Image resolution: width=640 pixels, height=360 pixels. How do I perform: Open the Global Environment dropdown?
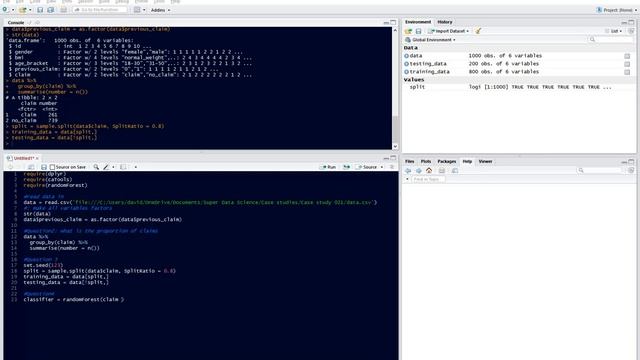click(430, 40)
